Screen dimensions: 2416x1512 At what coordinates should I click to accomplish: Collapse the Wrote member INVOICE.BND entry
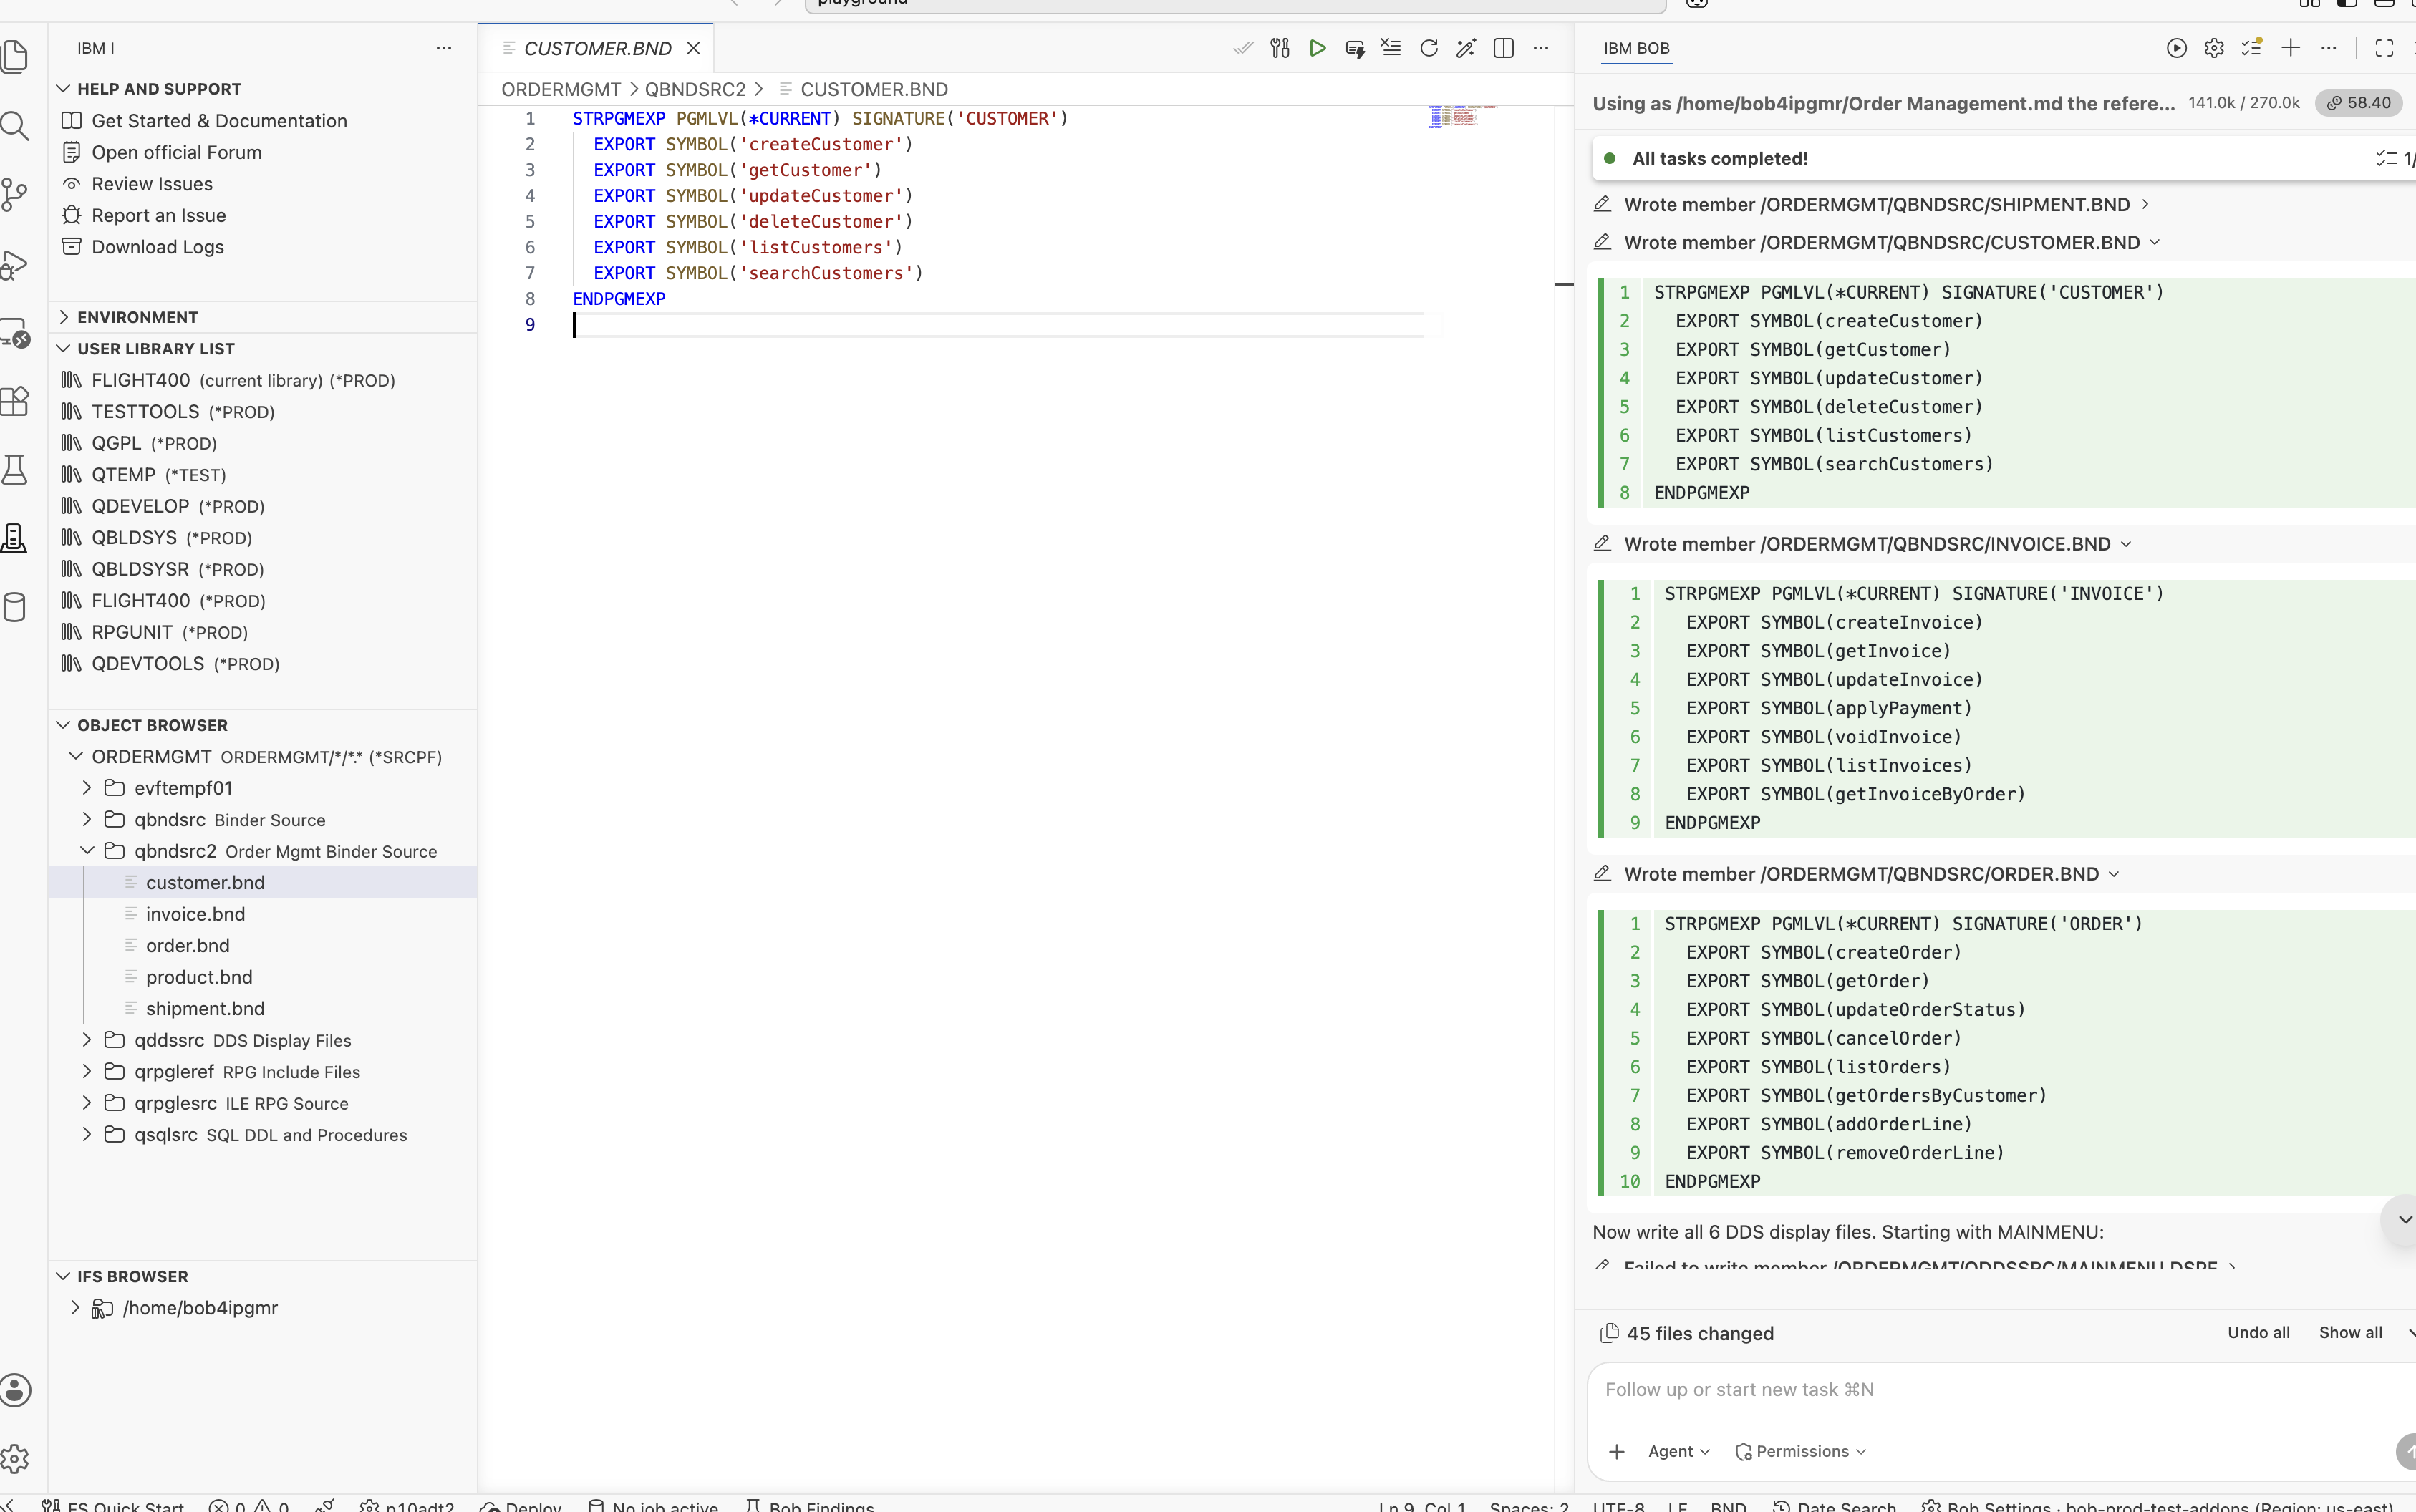coord(1862,544)
